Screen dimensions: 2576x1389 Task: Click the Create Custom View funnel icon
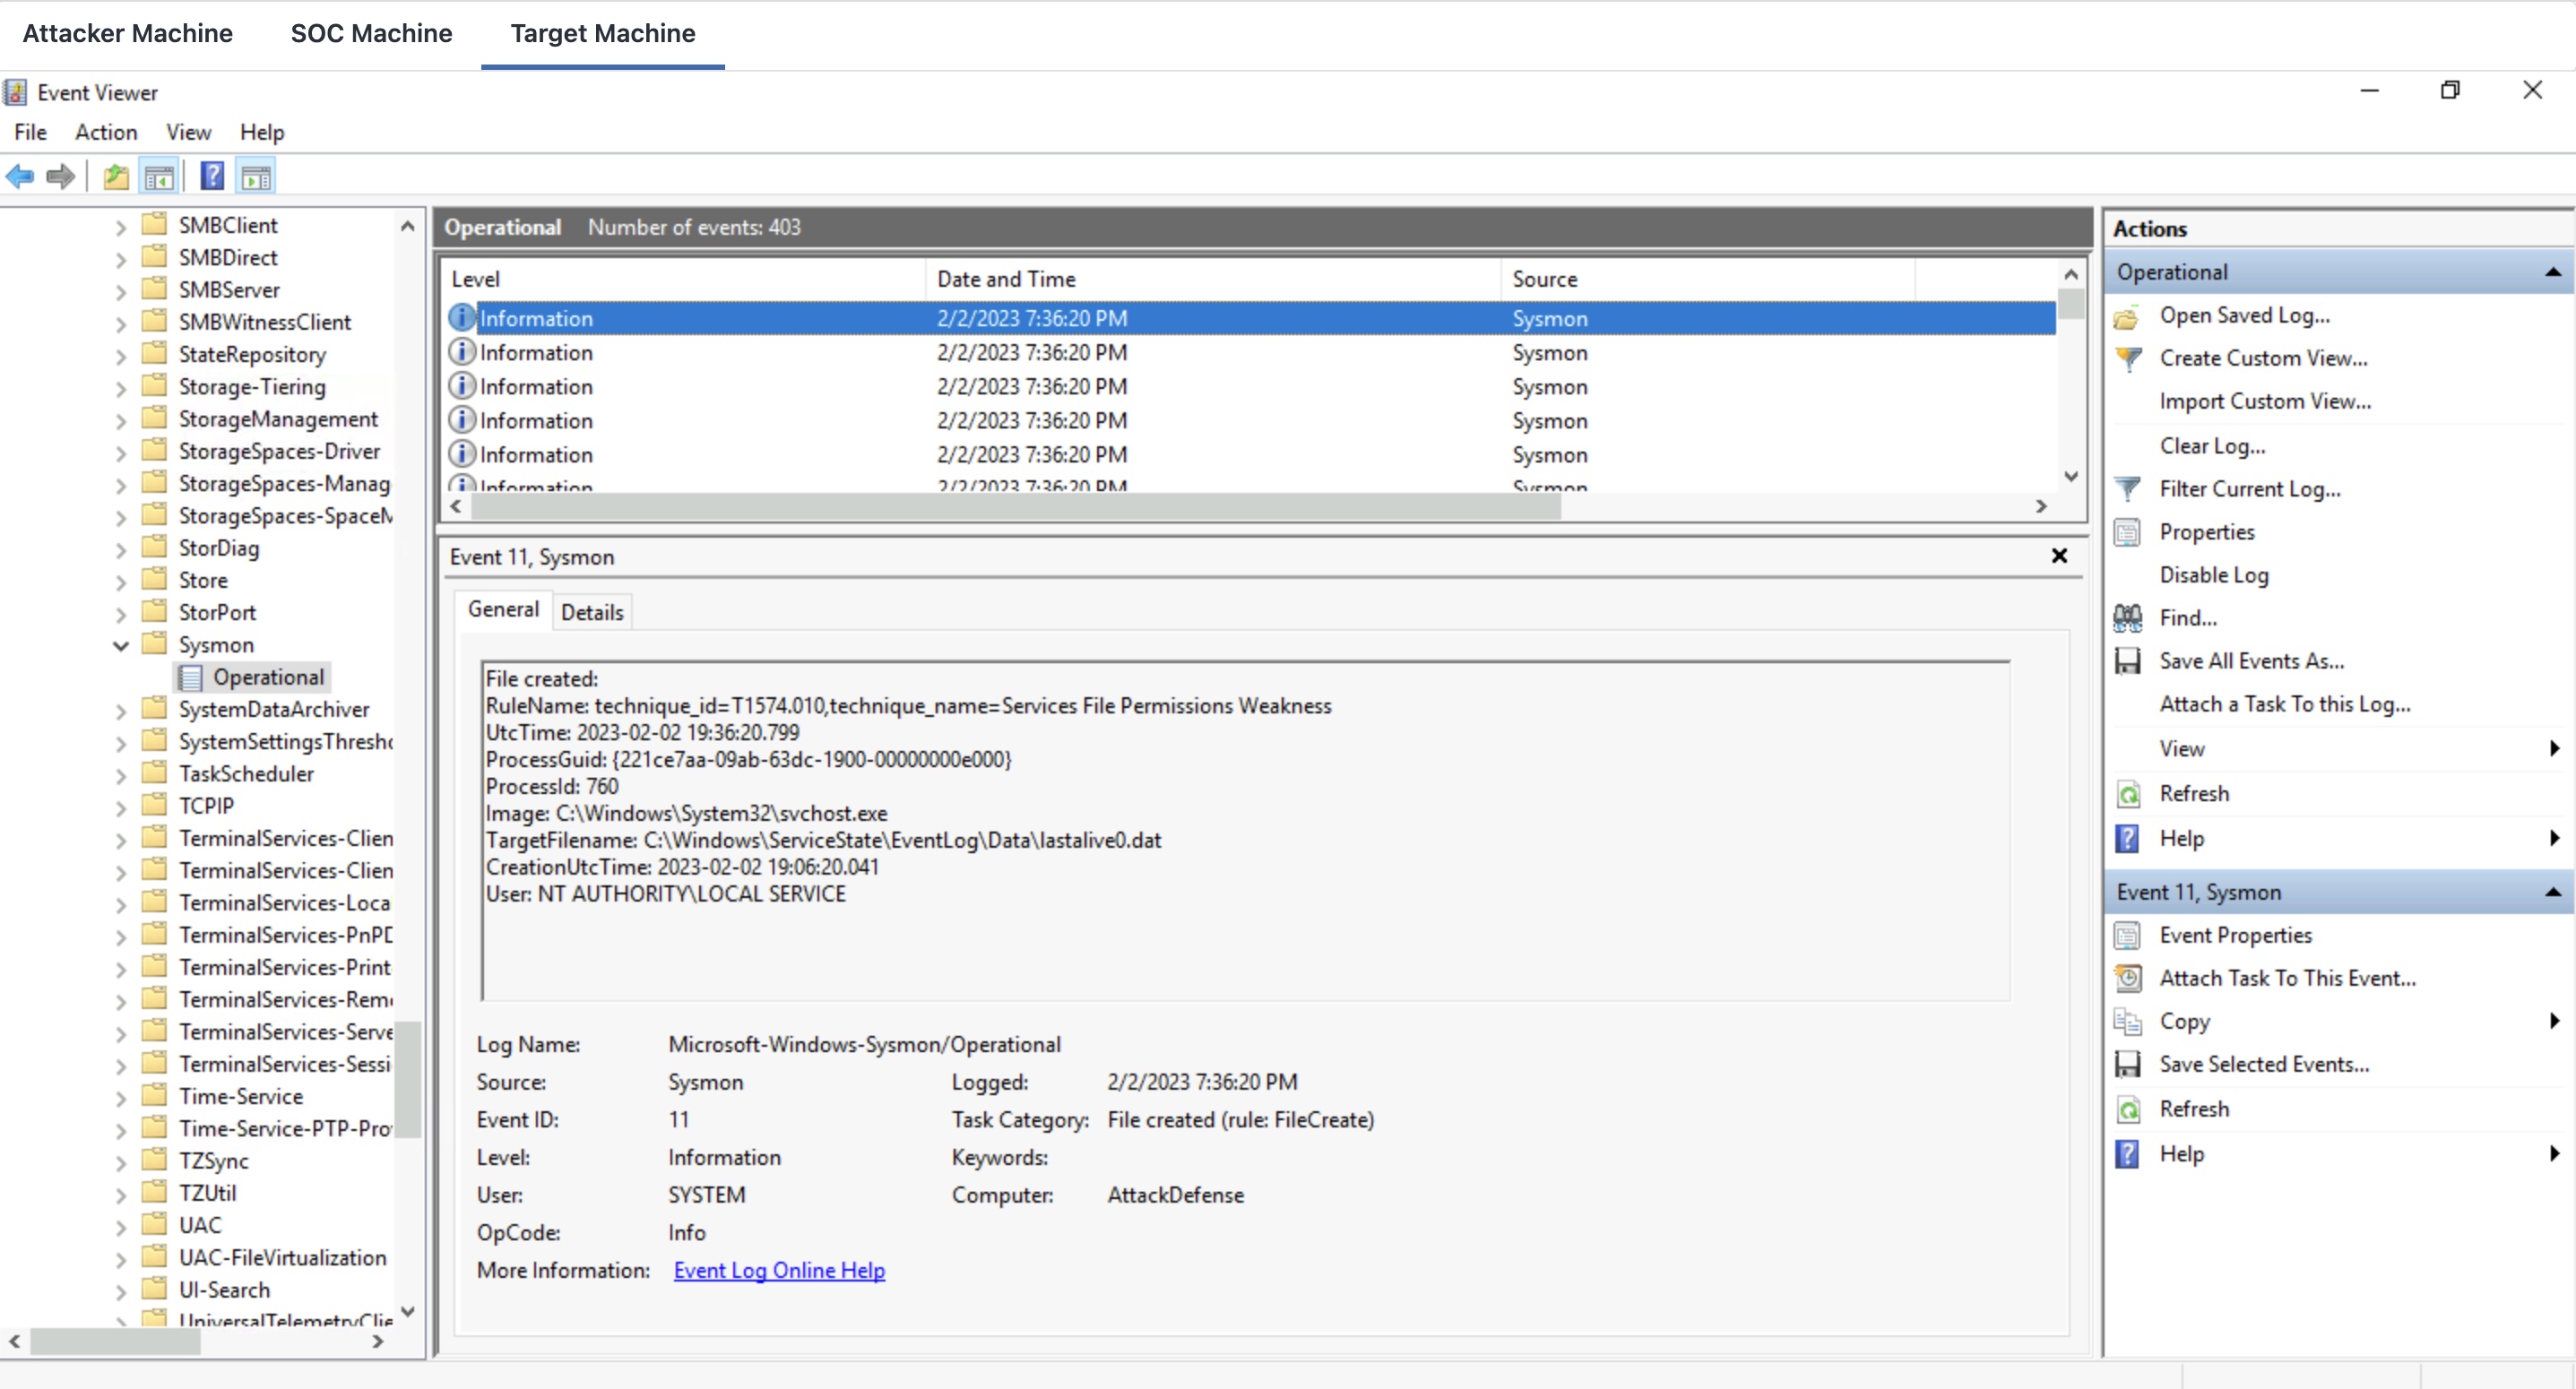pyautogui.click(x=2127, y=359)
